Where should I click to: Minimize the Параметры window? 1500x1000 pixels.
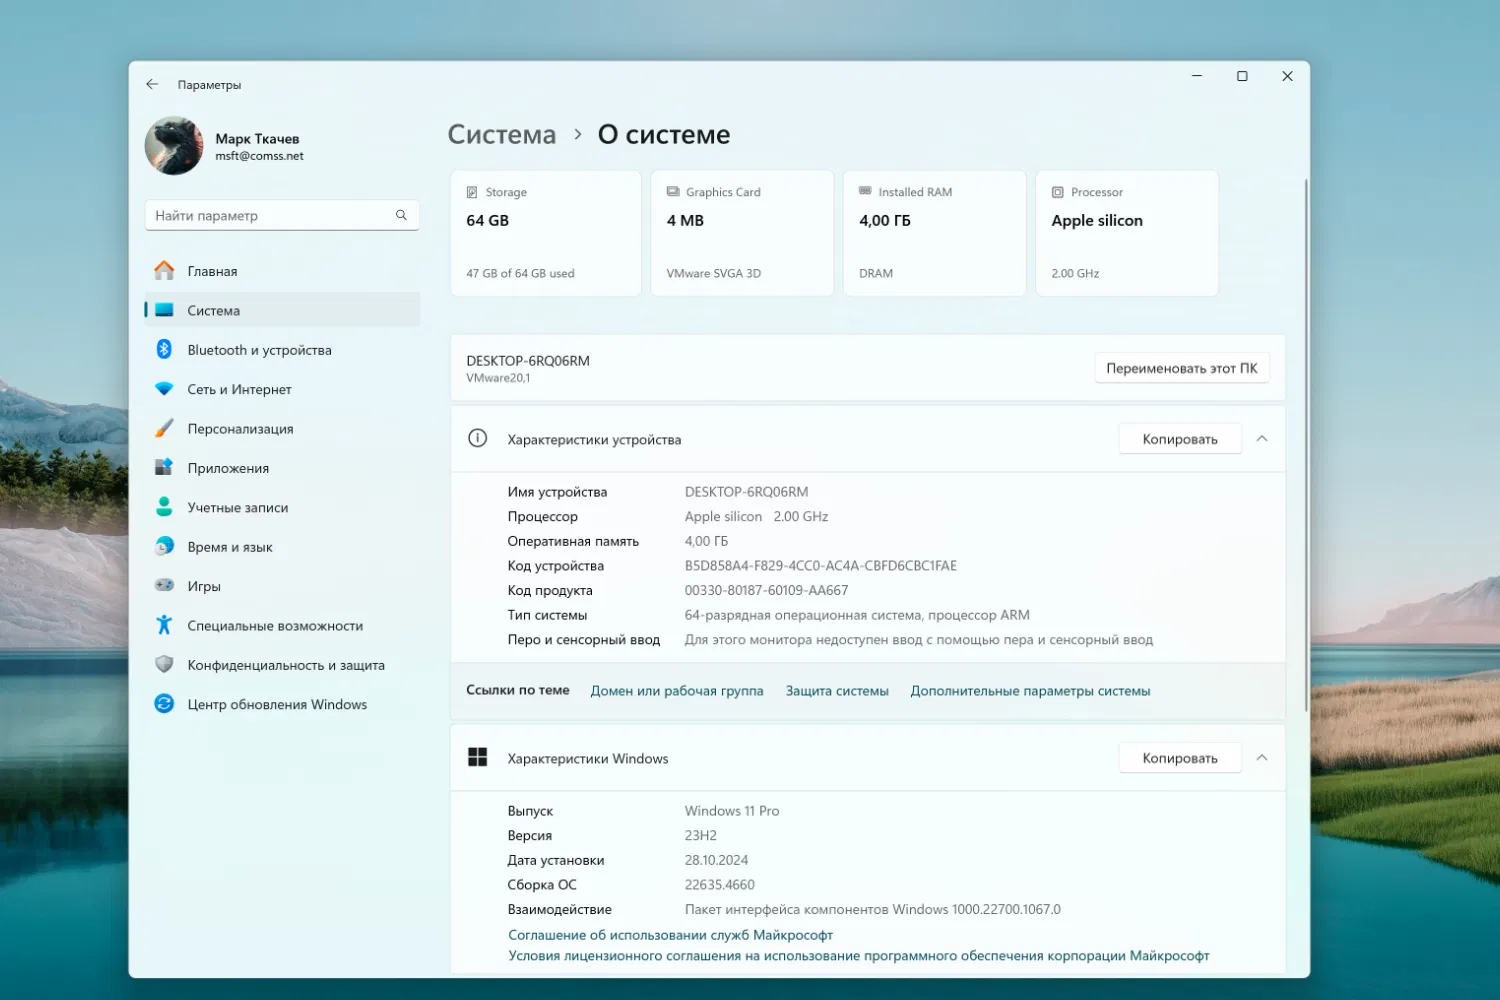[x=1197, y=76]
